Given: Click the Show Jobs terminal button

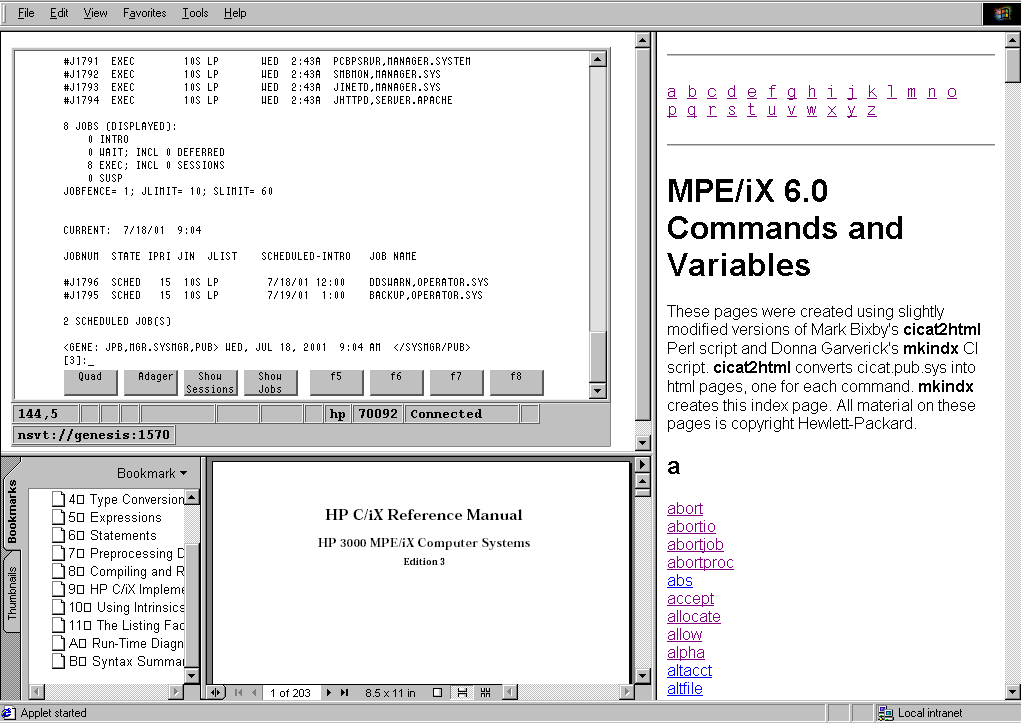Looking at the screenshot, I should [x=270, y=382].
